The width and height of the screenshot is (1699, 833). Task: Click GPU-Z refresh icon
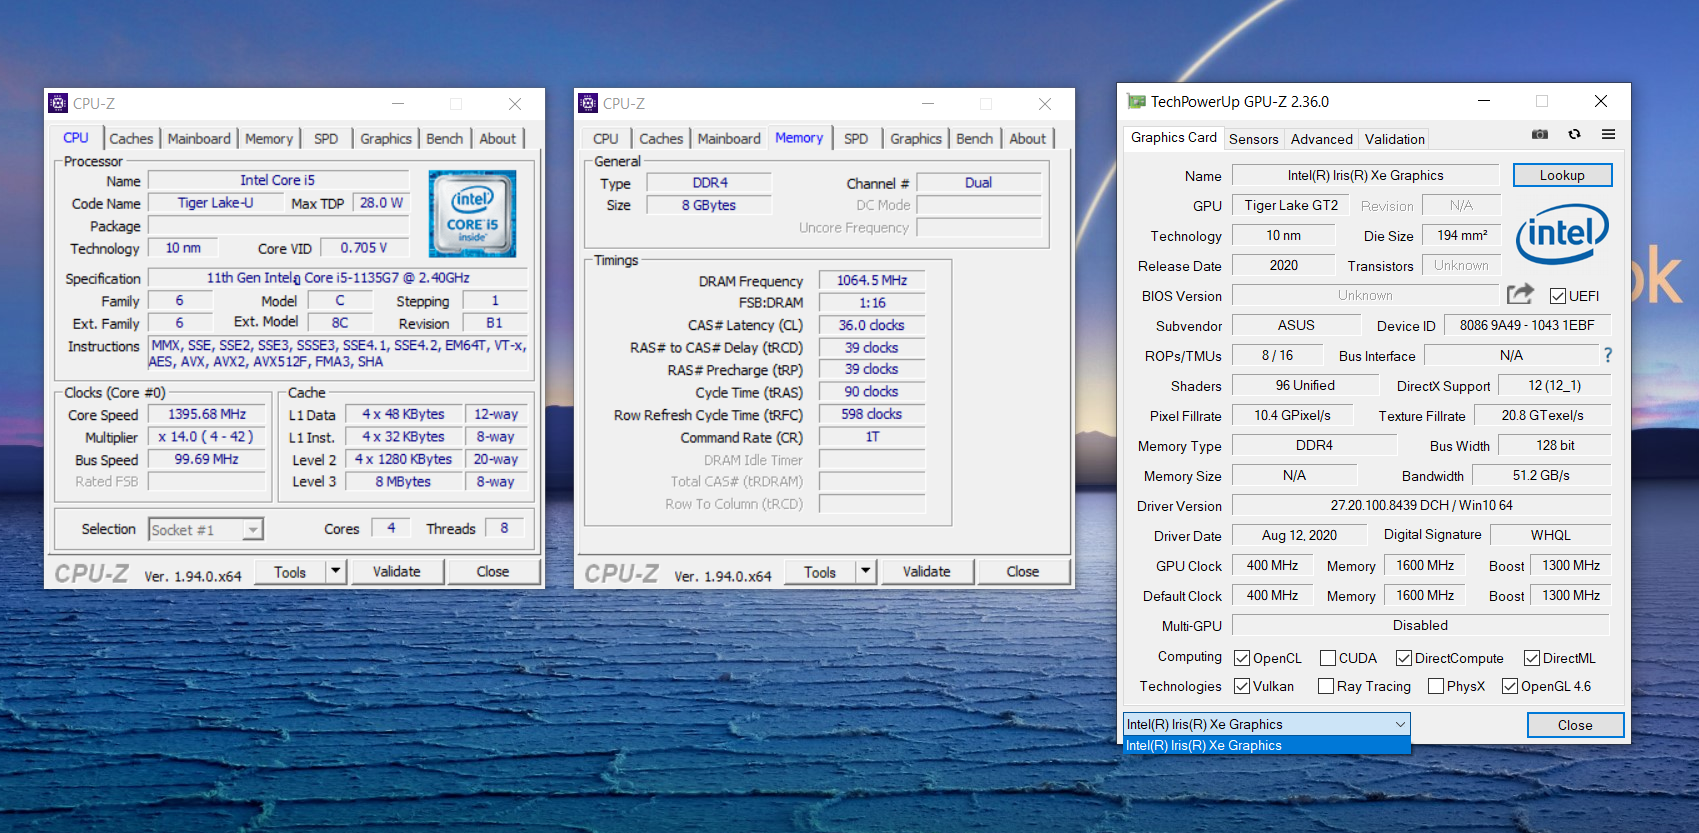[1574, 134]
